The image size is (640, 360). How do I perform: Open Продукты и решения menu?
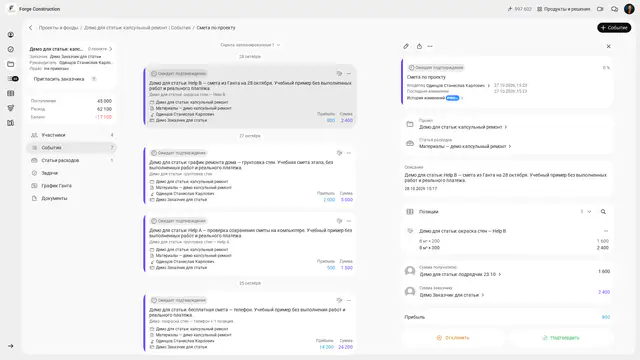[x=564, y=9]
